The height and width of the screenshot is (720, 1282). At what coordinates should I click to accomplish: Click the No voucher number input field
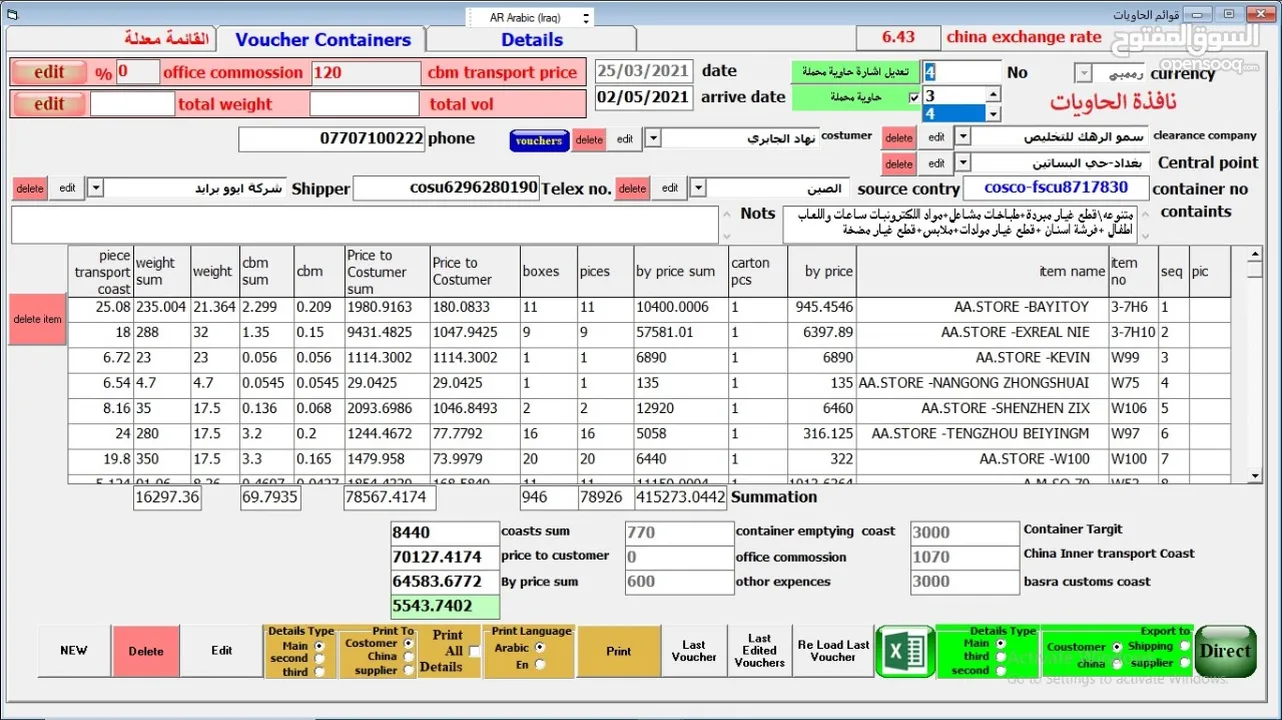click(961, 72)
